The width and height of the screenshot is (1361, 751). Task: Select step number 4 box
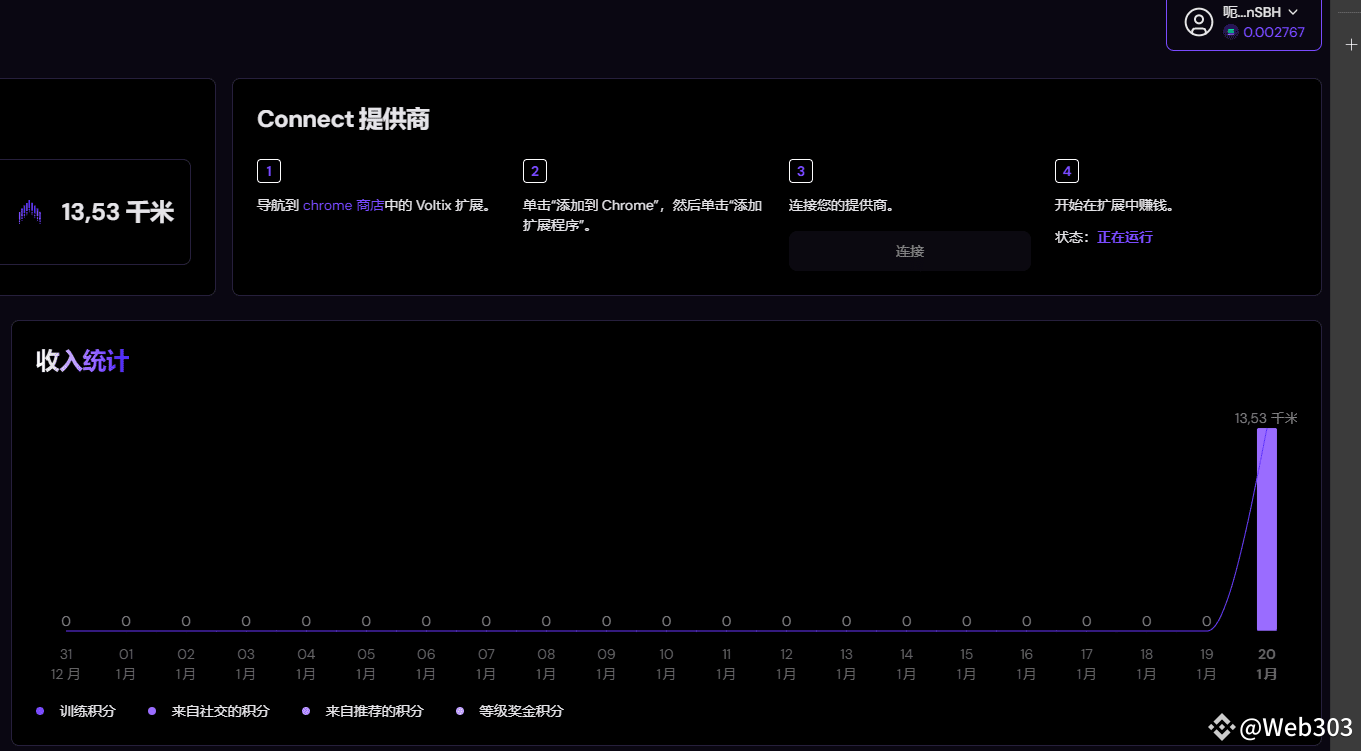(1067, 171)
